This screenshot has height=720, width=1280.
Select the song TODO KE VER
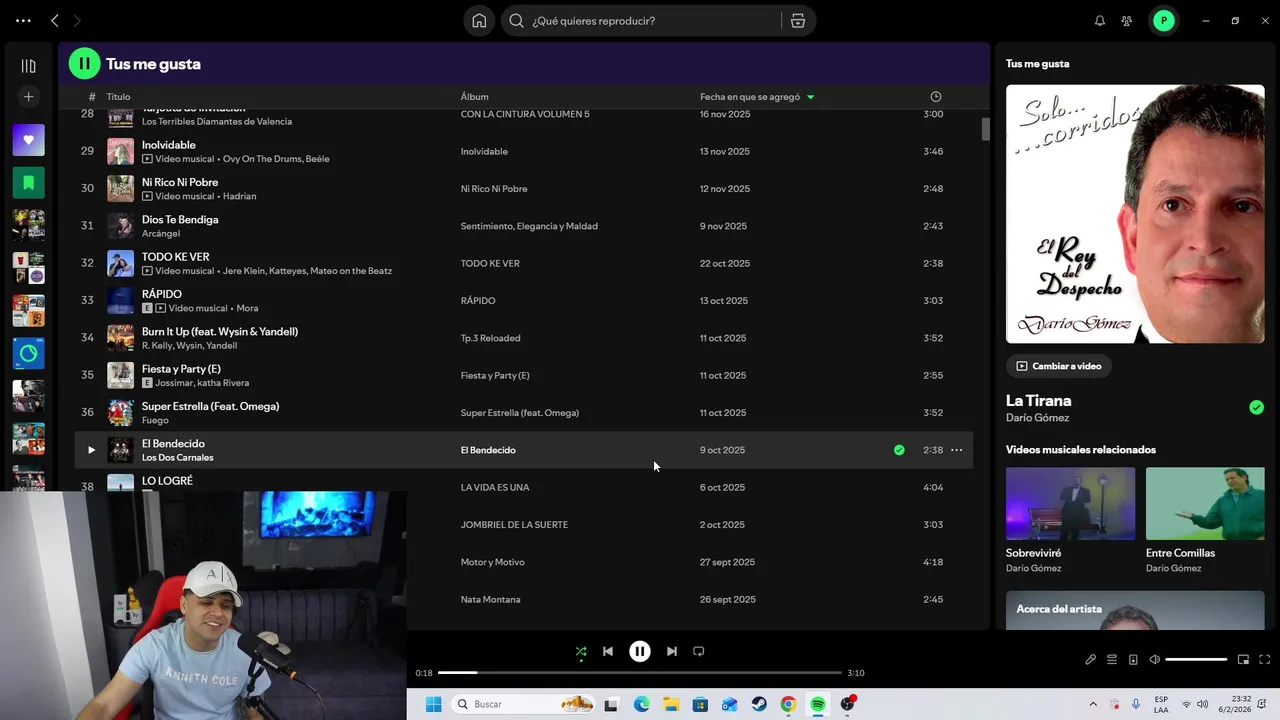175,257
